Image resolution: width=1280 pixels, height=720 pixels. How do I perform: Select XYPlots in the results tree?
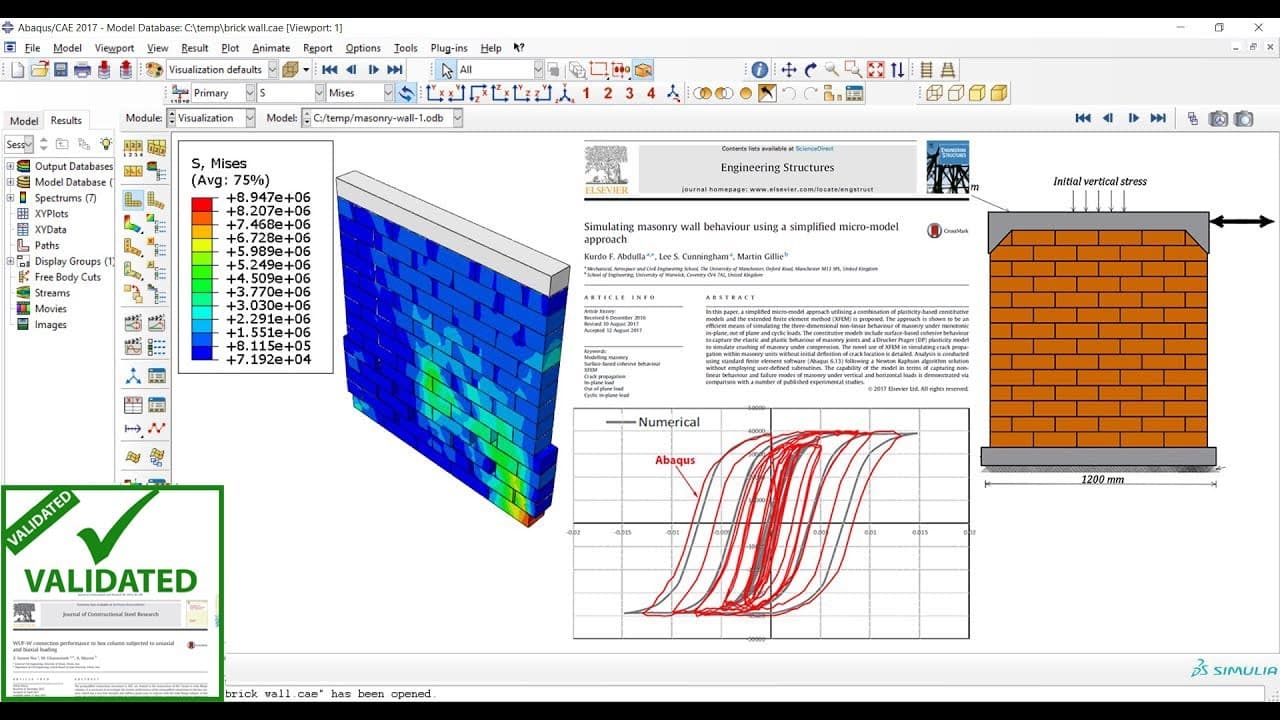point(51,214)
